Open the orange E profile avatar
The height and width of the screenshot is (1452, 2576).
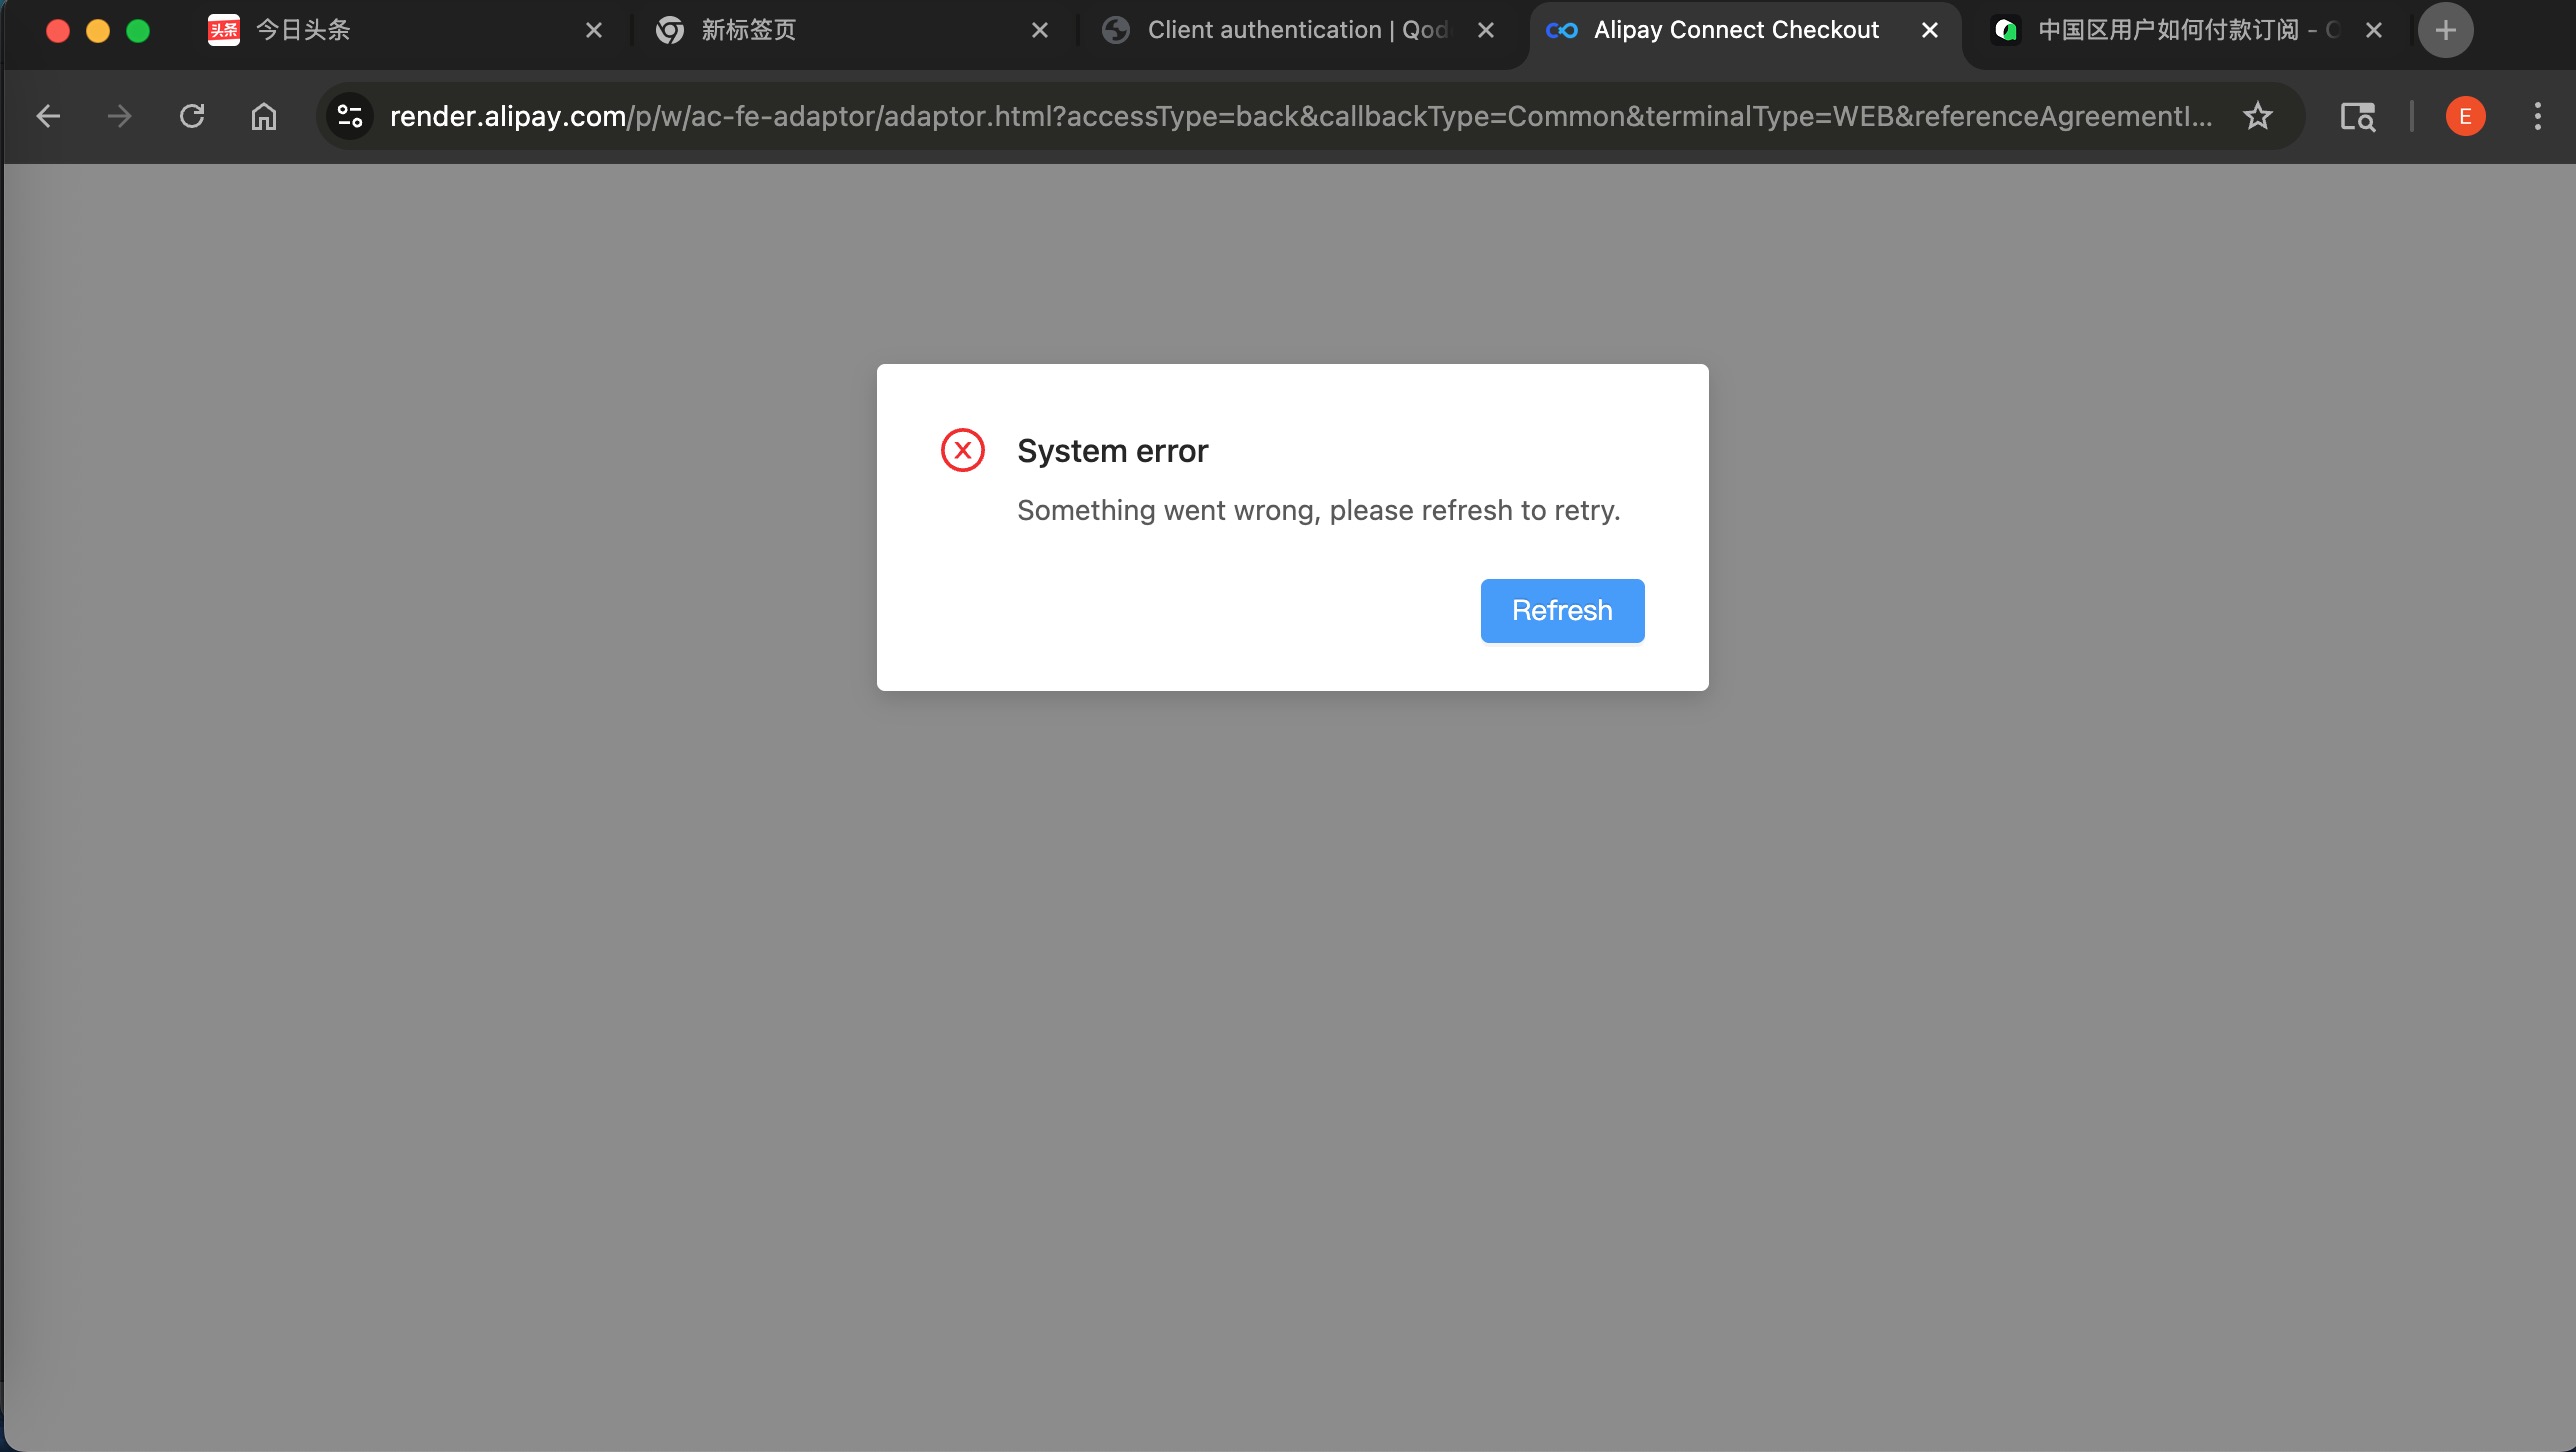(2465, 117)
